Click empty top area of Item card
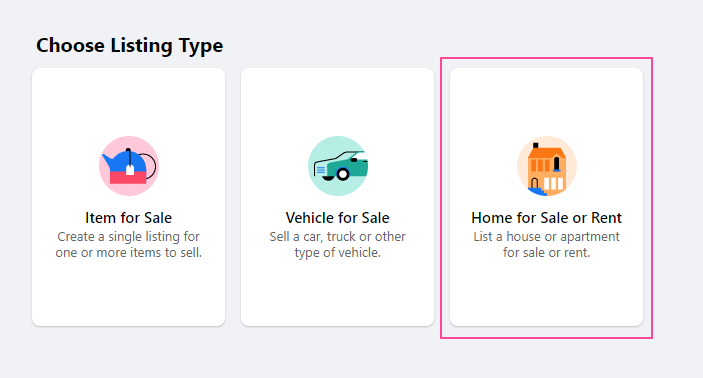Image resolution: width=703 pixels, height=378 pixels. click(x=129, y=101)
